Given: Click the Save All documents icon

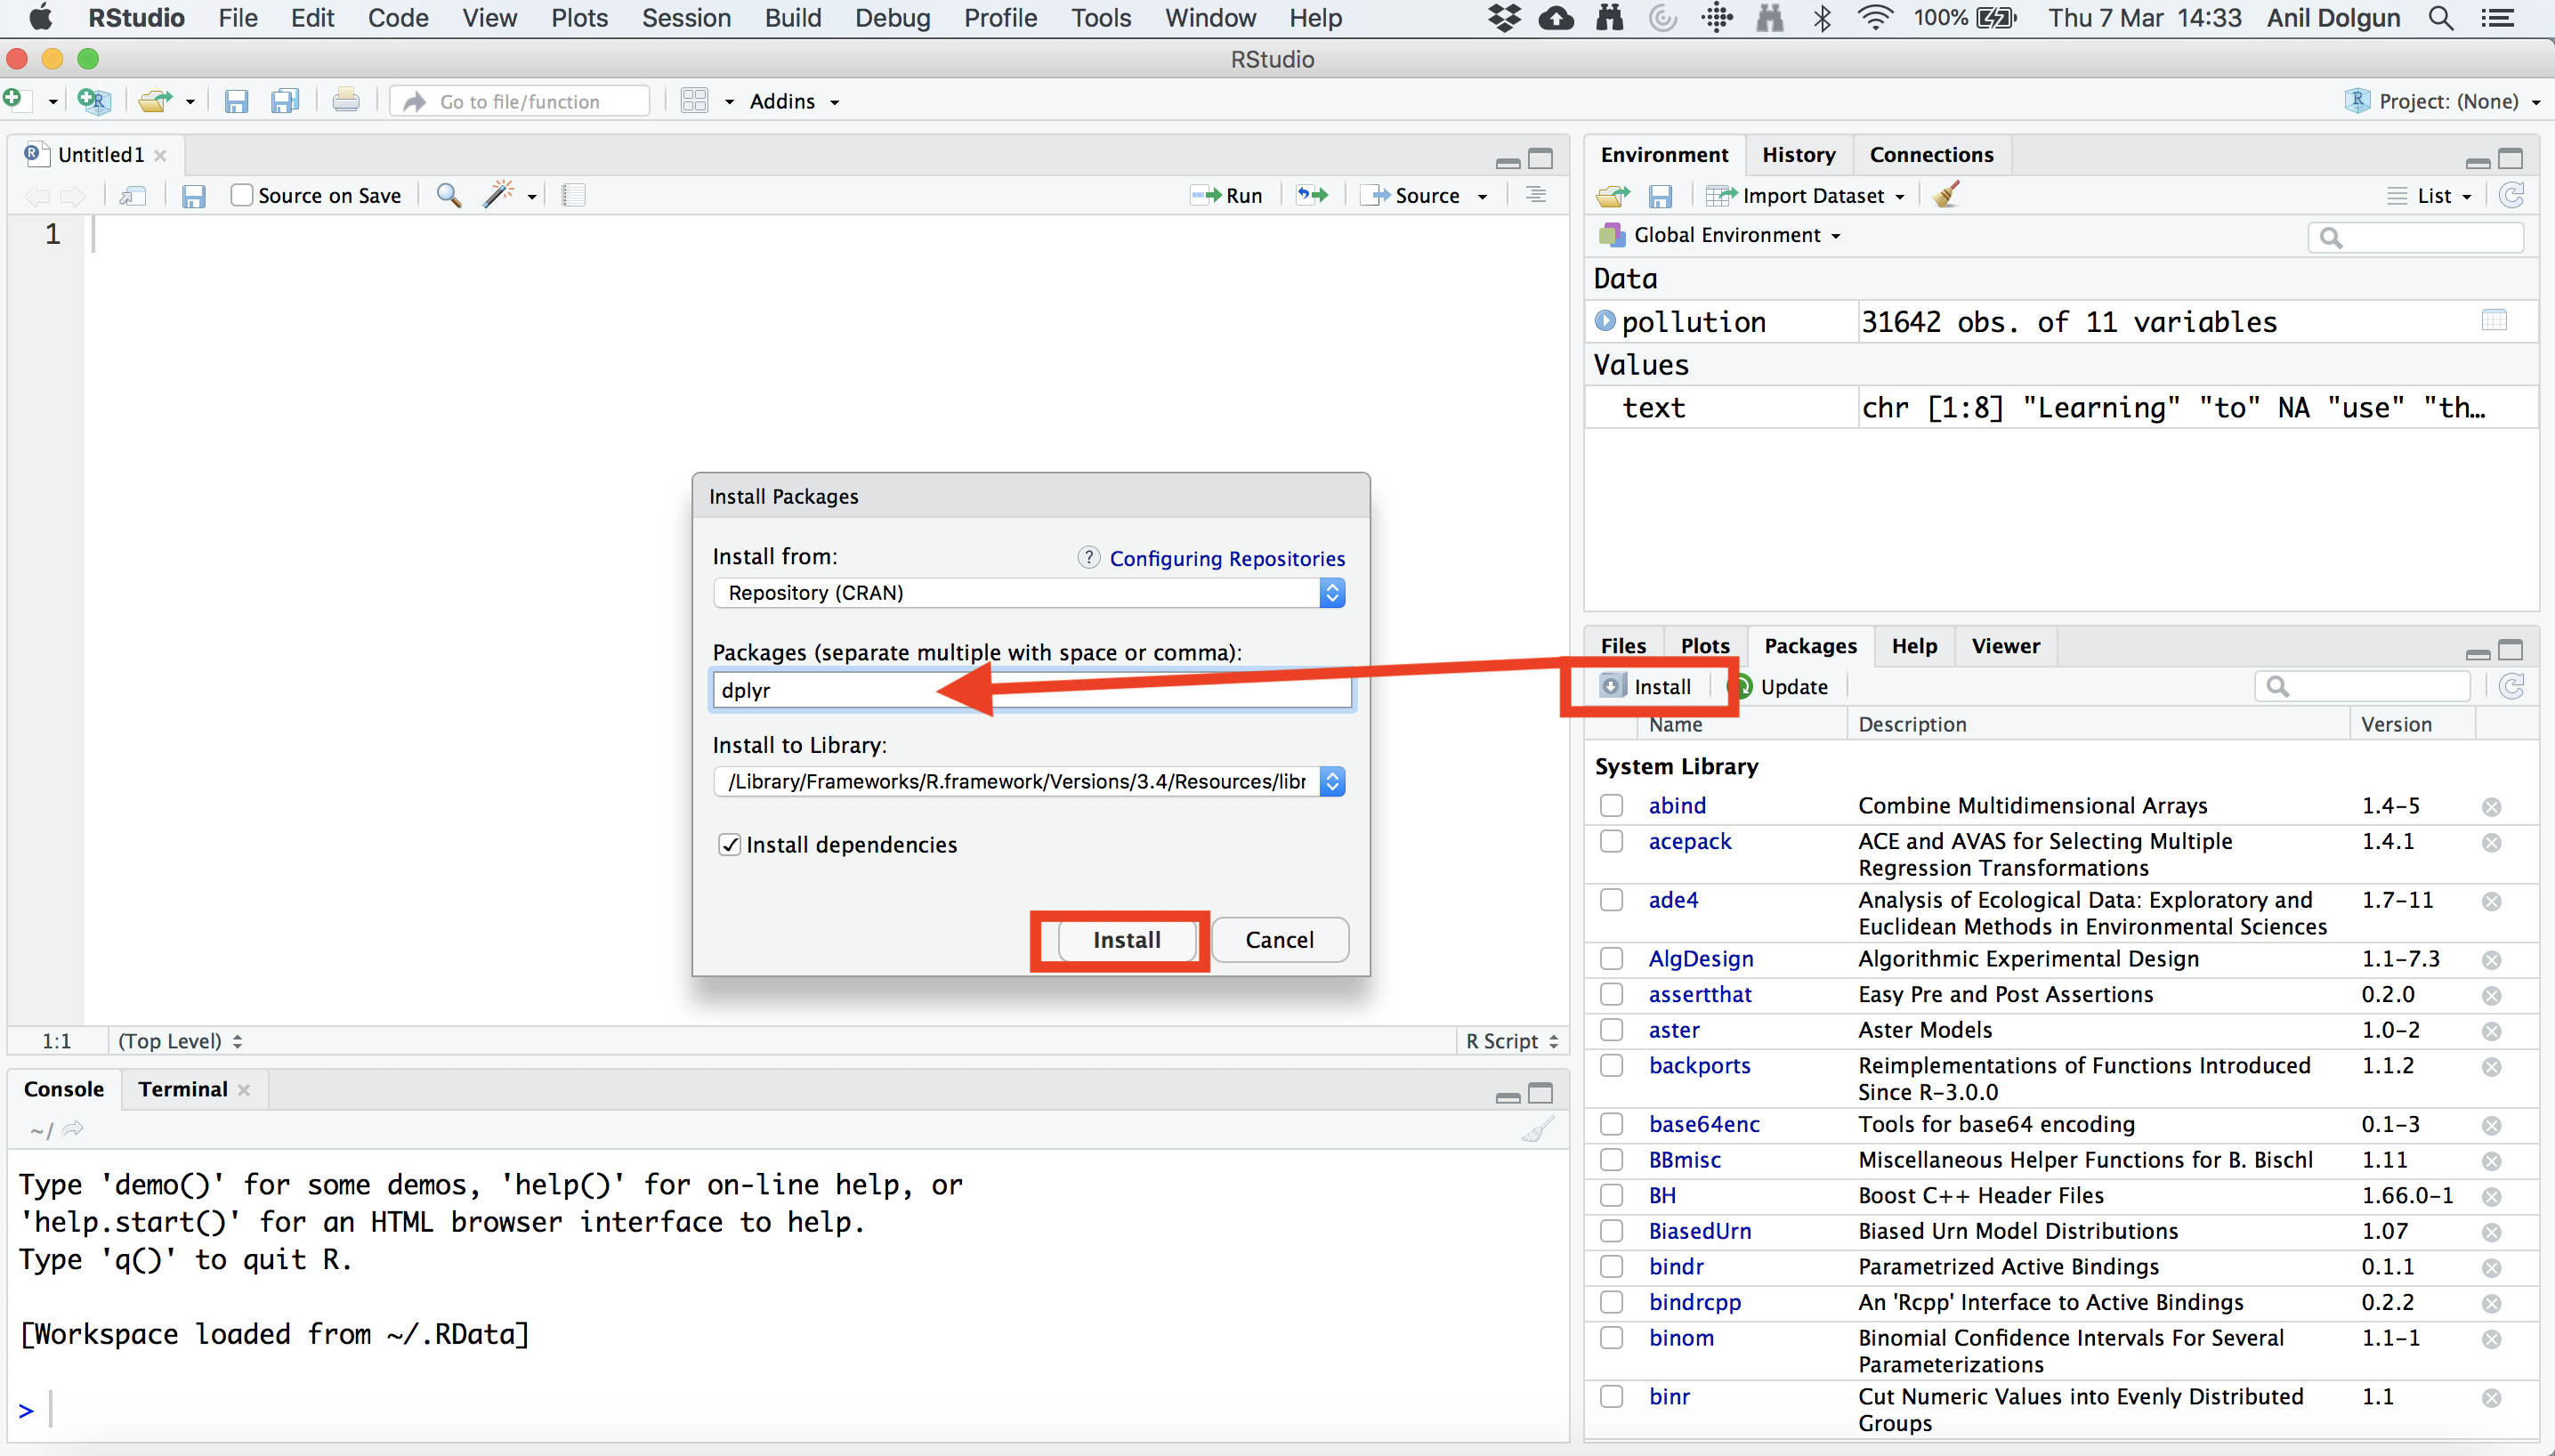Looking at the screenshot, I should [x=285, y=101].
